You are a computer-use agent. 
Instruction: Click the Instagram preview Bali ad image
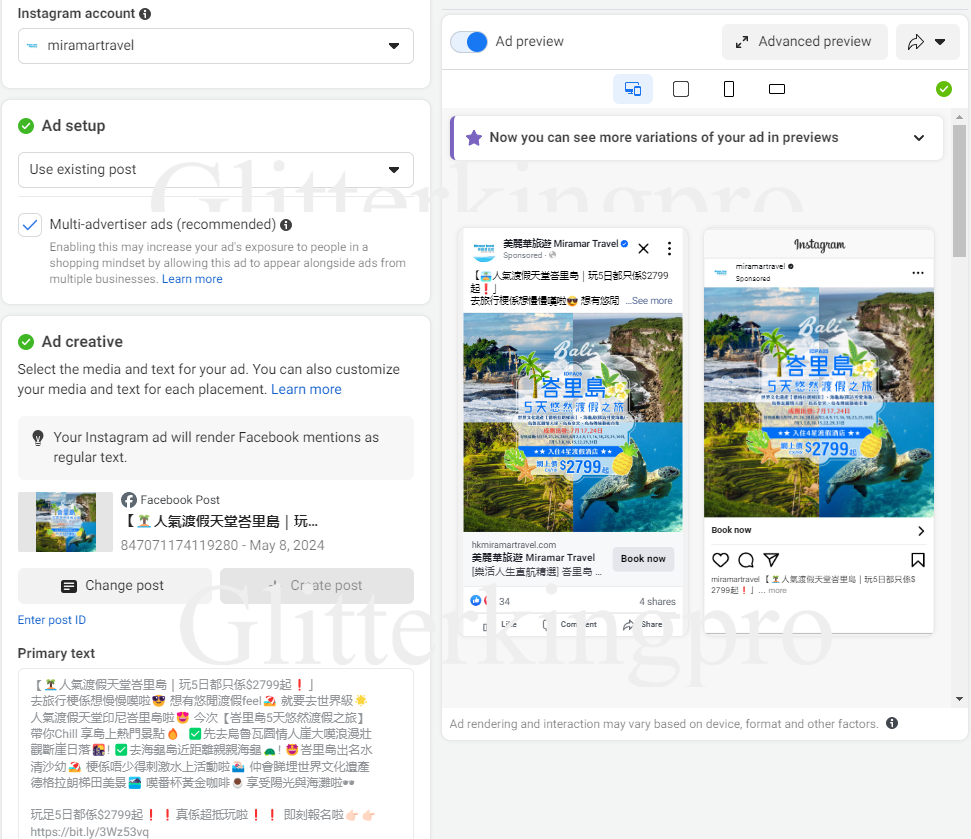coord(819,402)
